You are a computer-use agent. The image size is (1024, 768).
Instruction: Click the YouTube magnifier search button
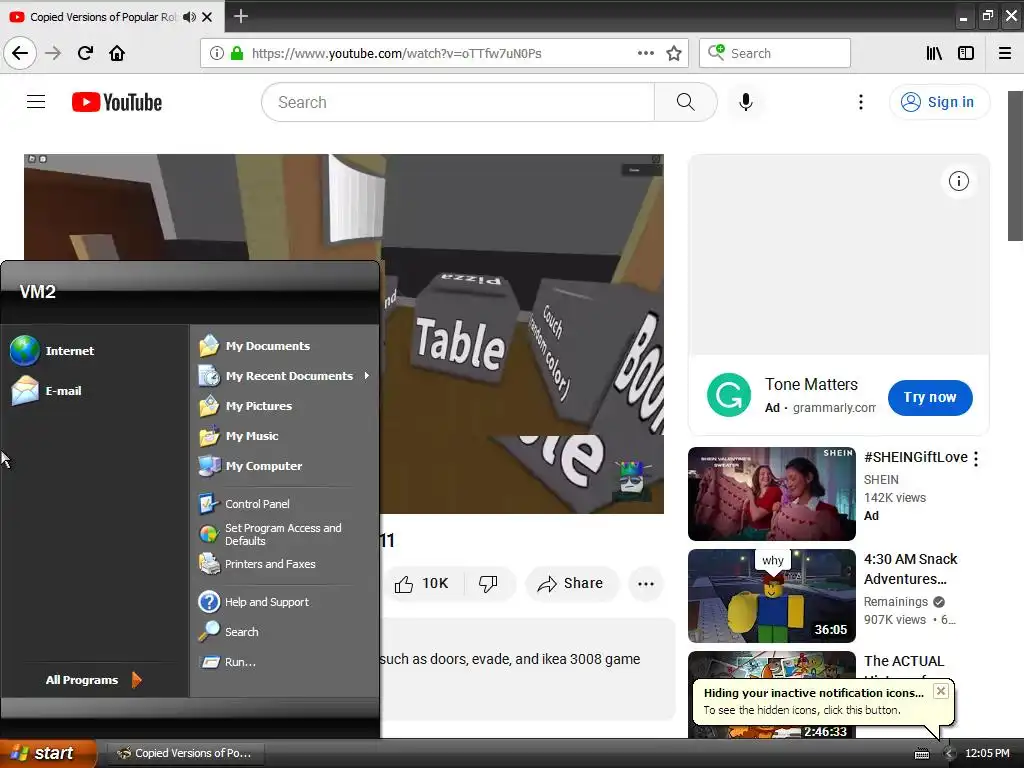tap(686, 102)
